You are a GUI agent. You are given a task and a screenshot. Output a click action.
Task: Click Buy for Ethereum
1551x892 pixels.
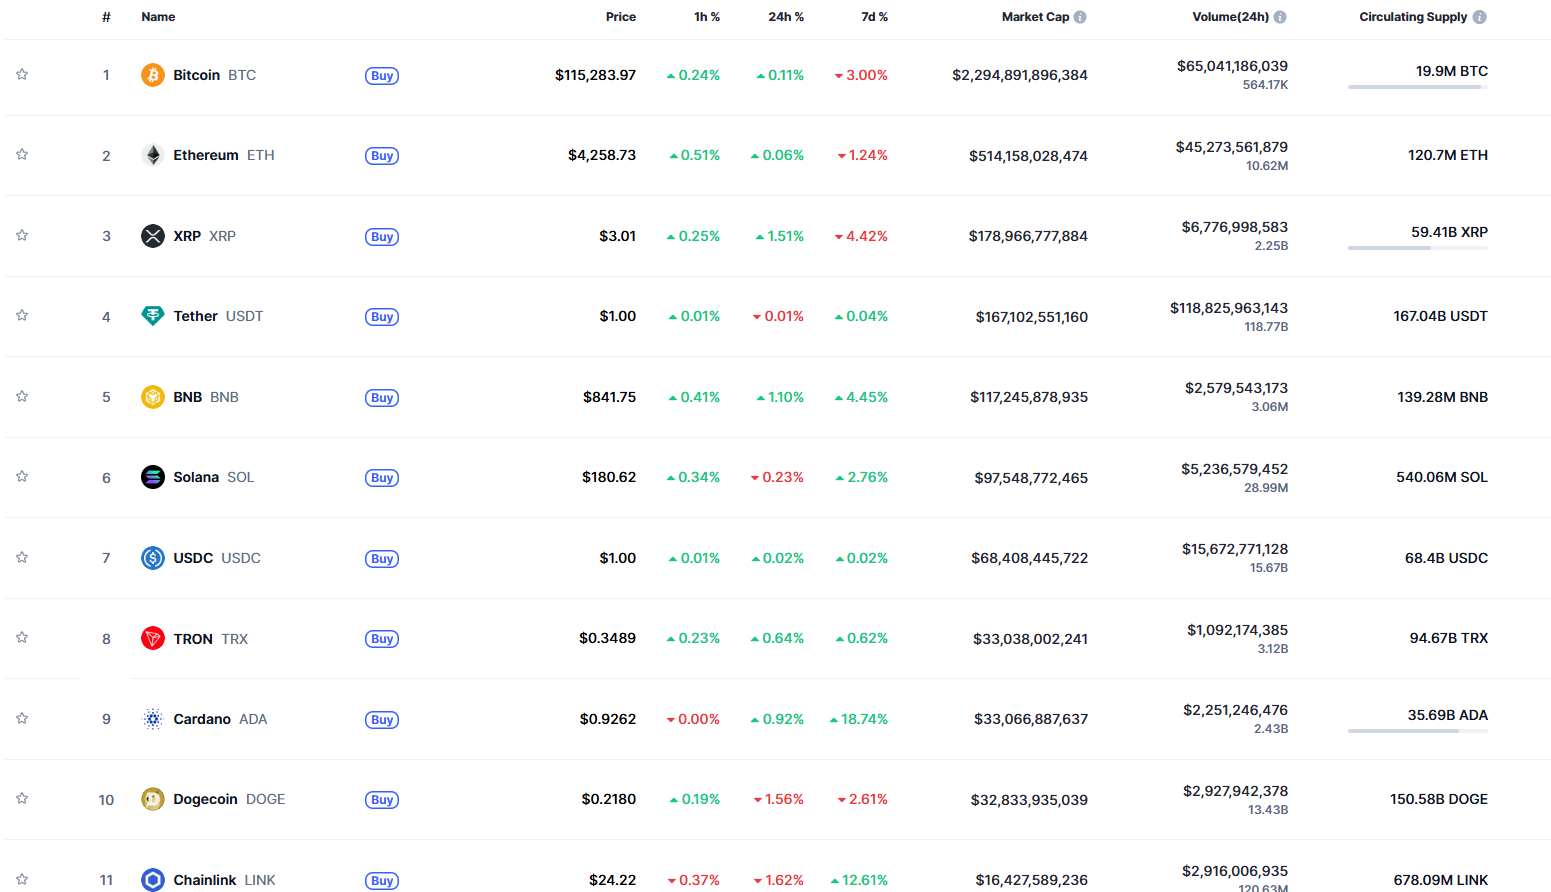tap(382, 156)
